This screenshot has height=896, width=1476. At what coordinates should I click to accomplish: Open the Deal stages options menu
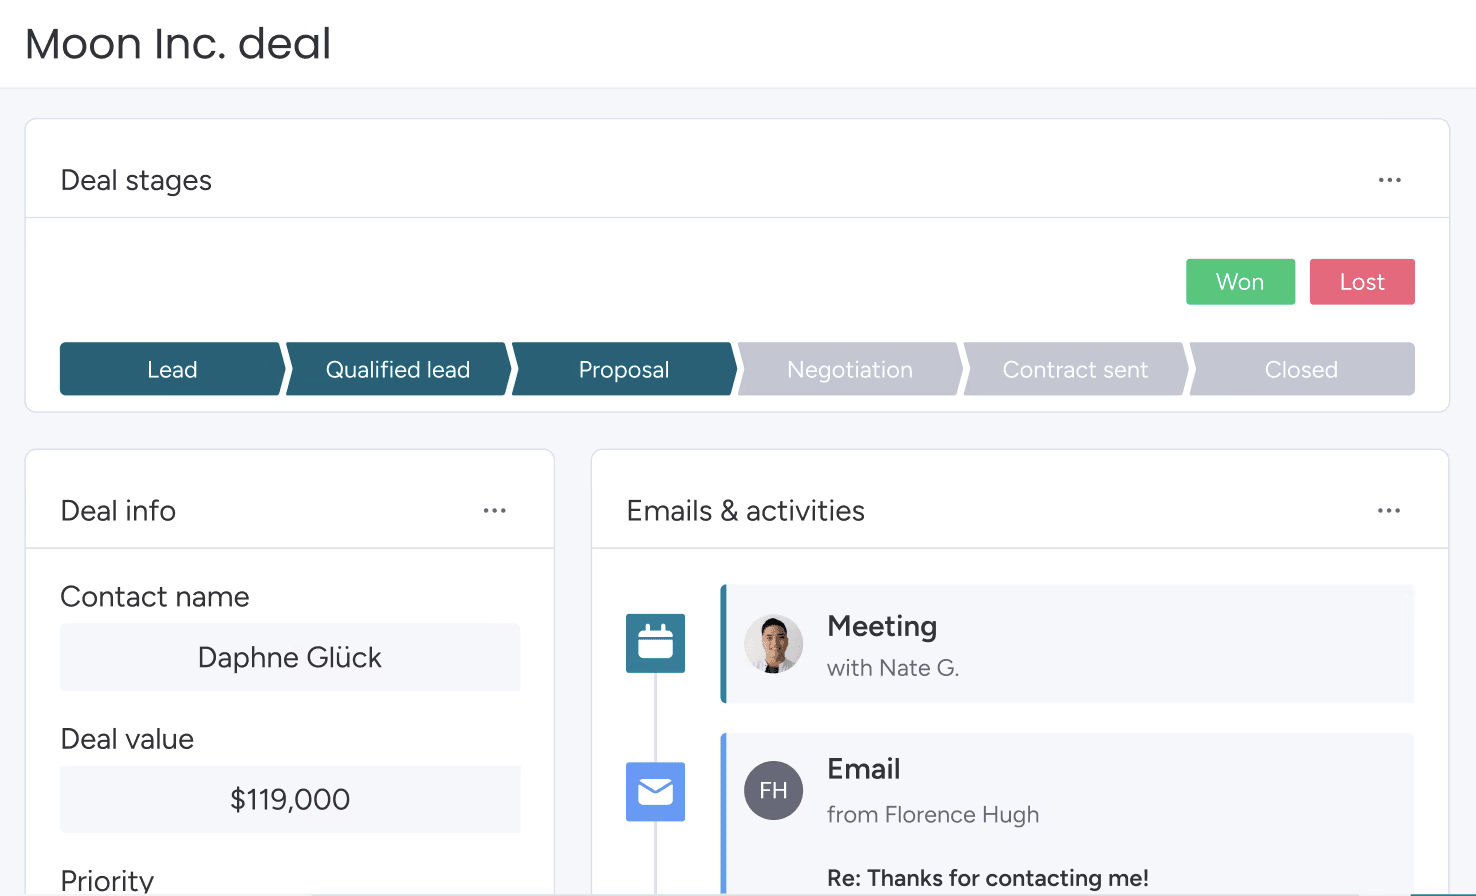[x=1389, y=180]
